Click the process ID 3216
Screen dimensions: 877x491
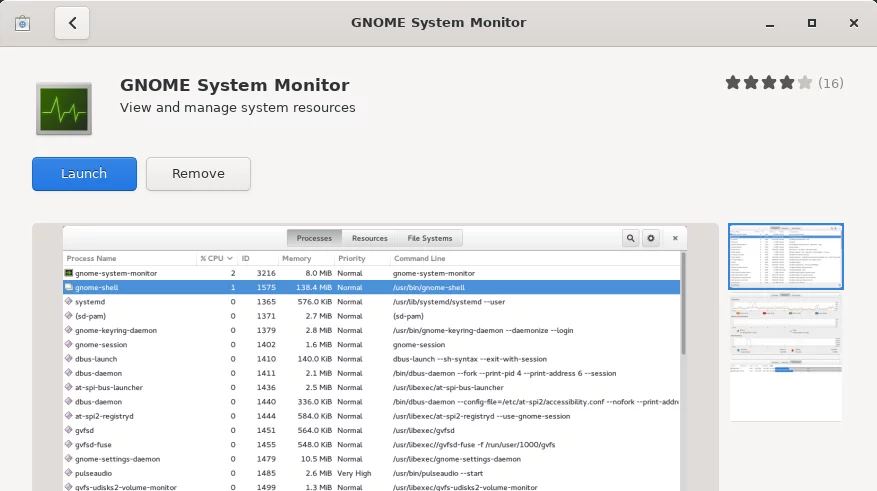(x=266, y=273)
